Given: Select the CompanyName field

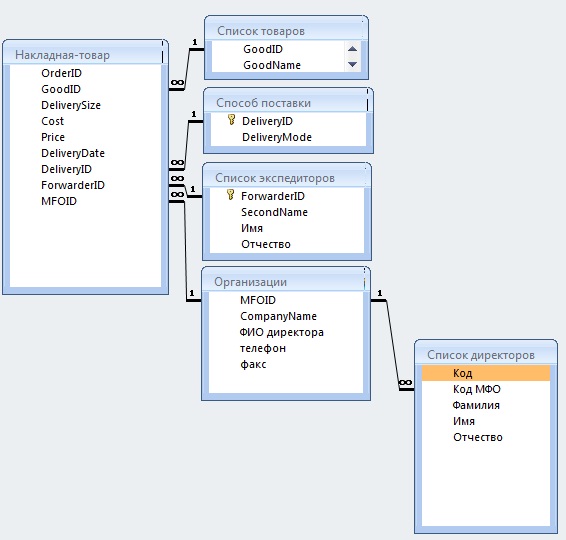Looking at the screenshot, I should tap(286, 316).
